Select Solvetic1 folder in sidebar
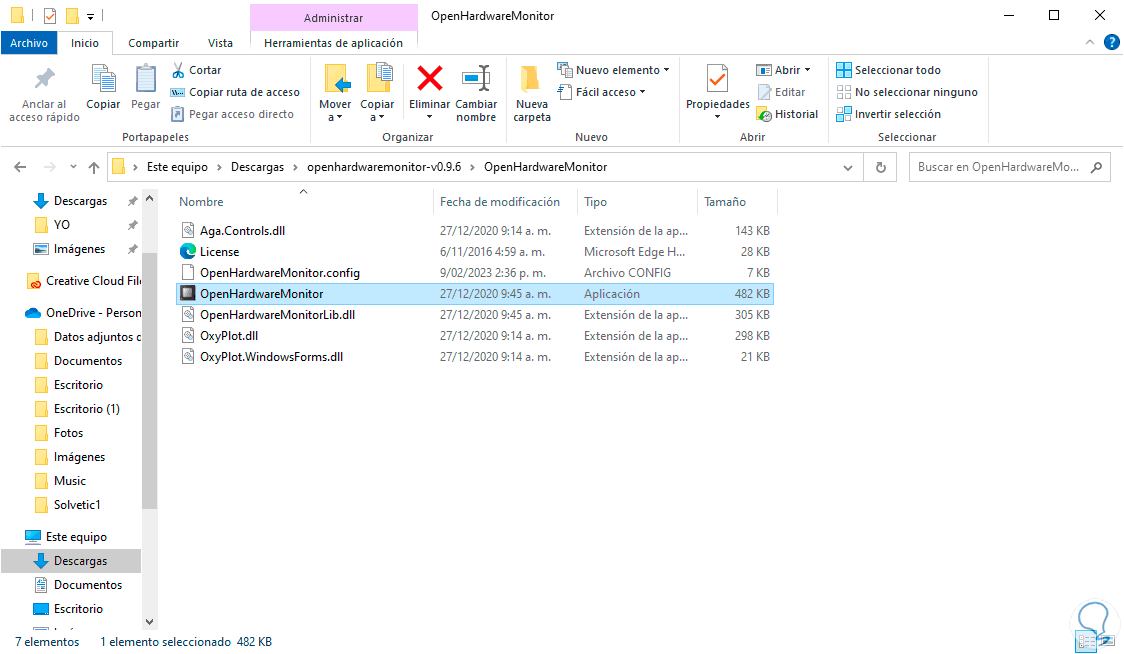Screen dimensions: 1124x654 (77, 505)
